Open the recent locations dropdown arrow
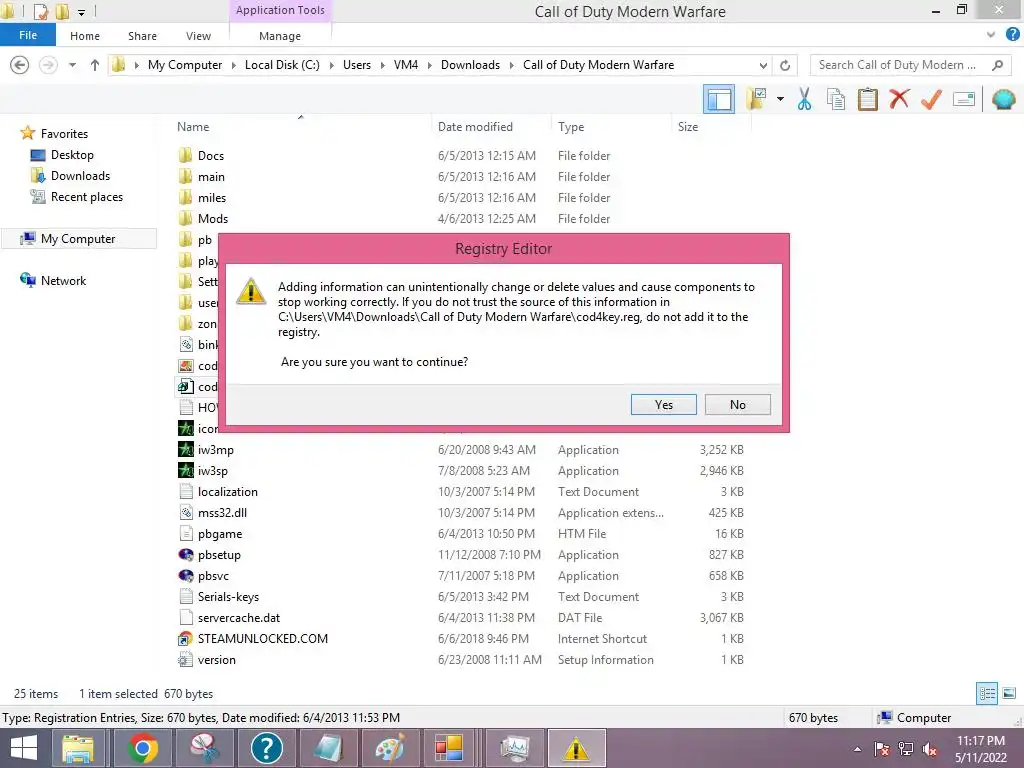 pyautogui.click(x=72, y=65)
